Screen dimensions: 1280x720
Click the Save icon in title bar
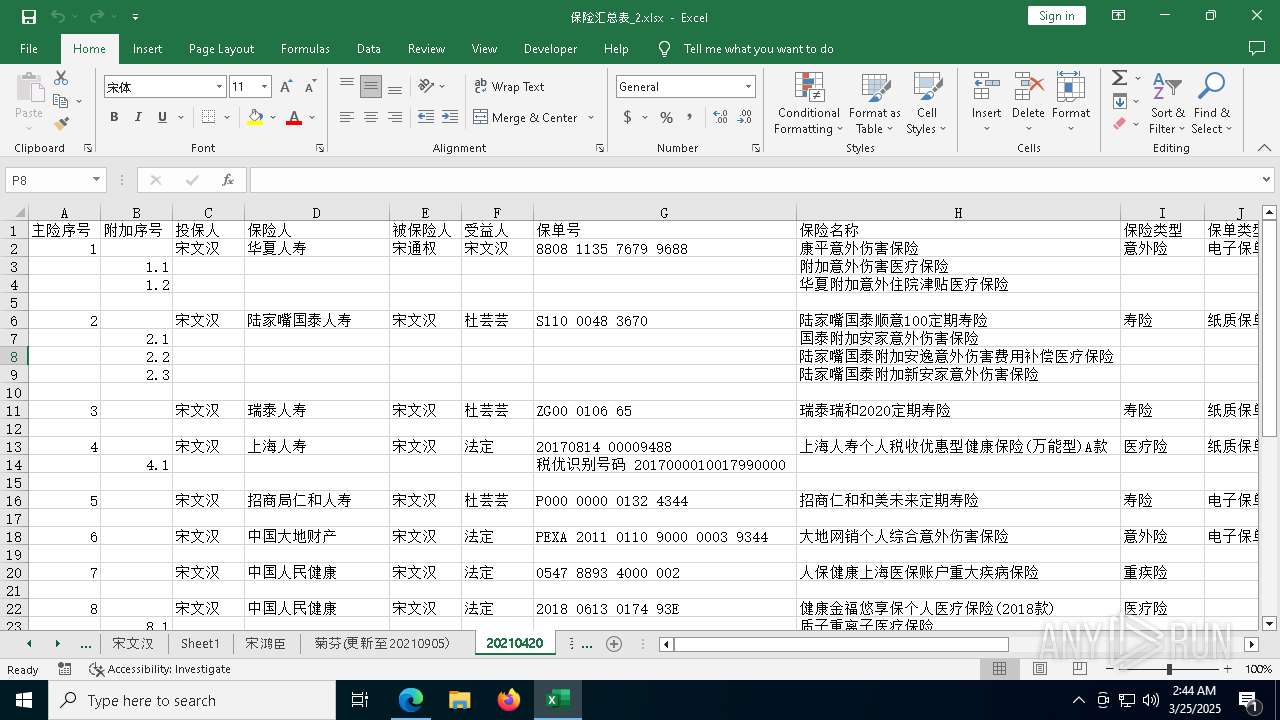pos(29,17)
